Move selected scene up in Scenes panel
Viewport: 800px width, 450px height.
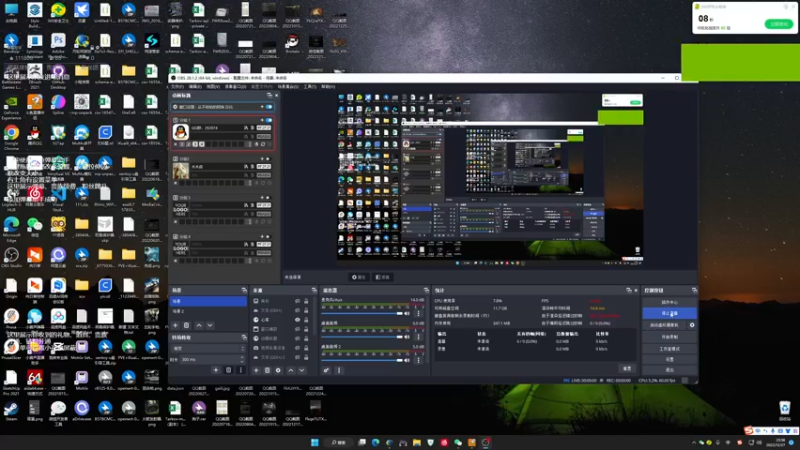tap(199, 325)
